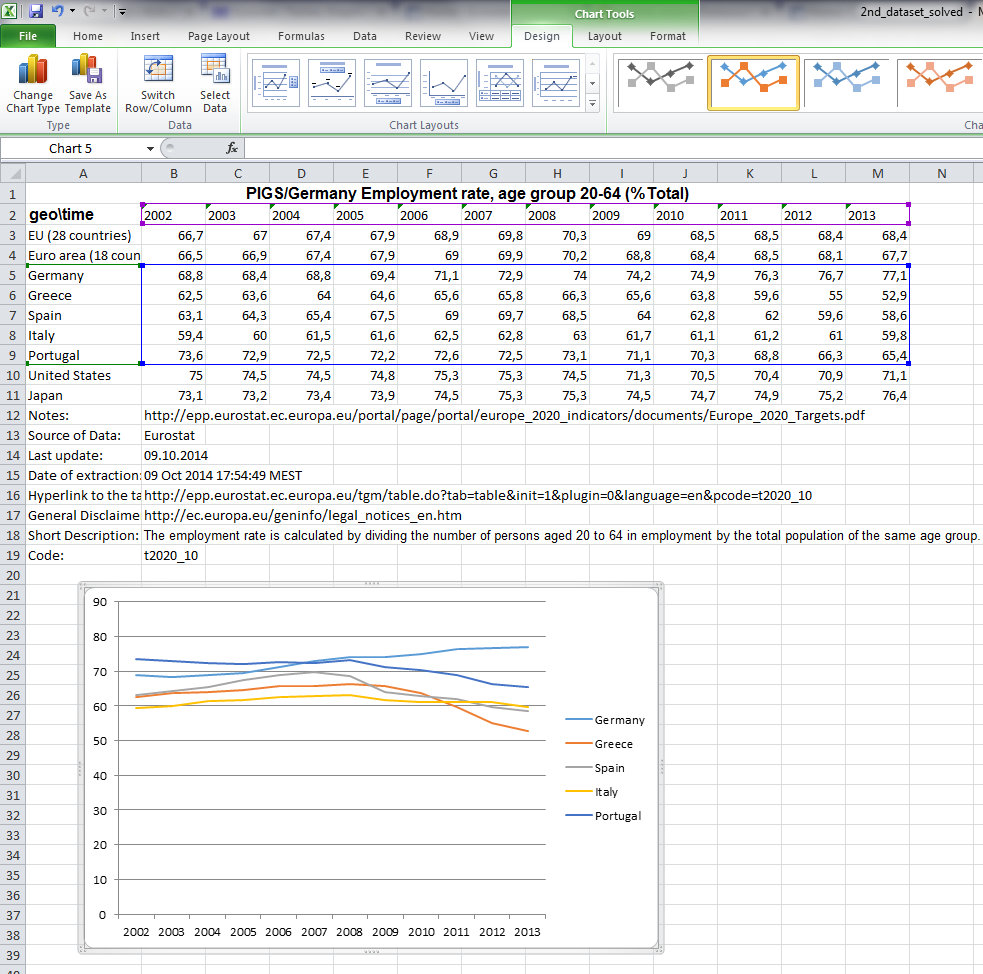
Task: Click the Europe_2020_Targets.pdf notes link
Action: pyautogui.click(x=504, y=416)
